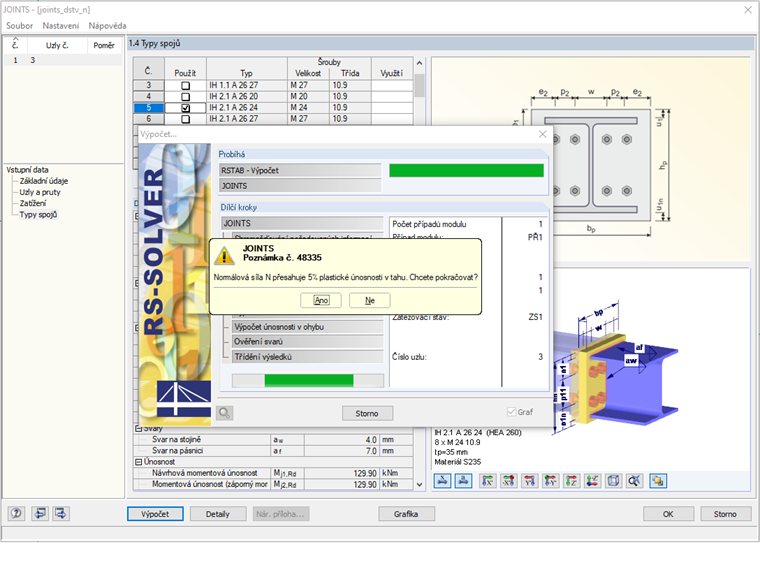Open the help icon at bottom left
The width and height of the screenshot is (760, 570).
click(x=16, y=513)
